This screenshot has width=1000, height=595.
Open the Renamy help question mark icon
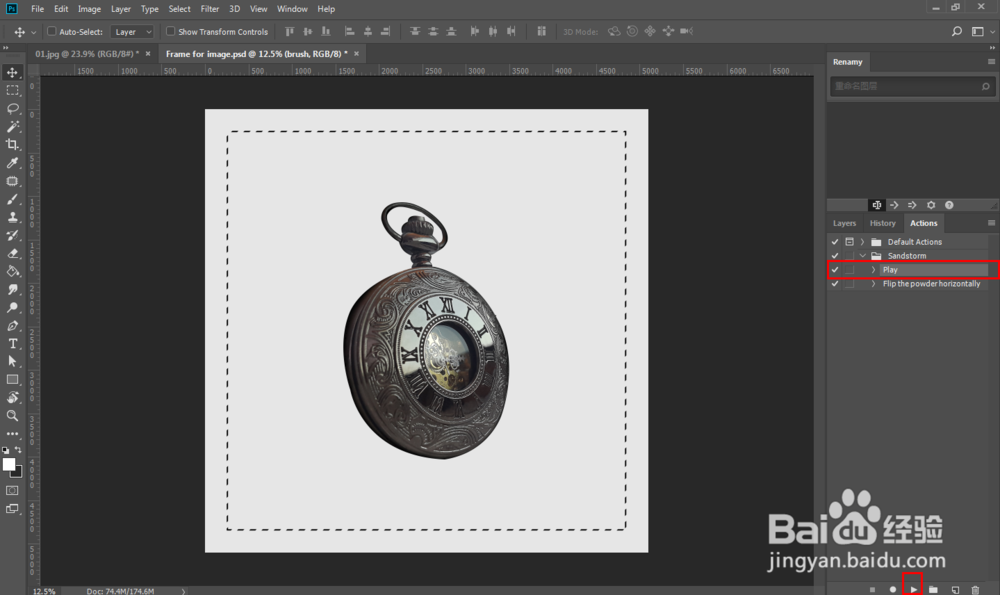pyautogui.click(x=949, y=205)
